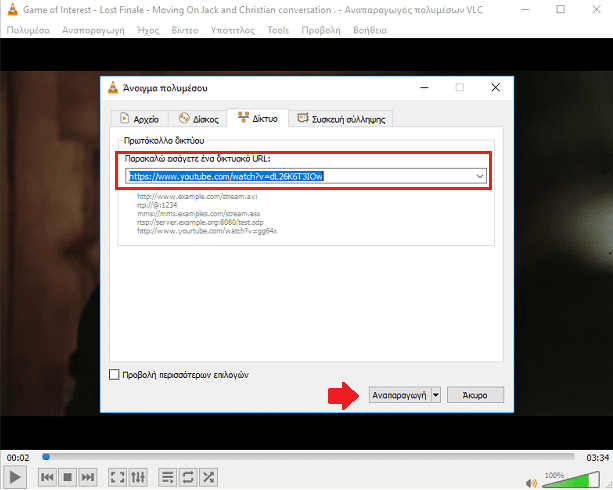Switch to the Δίσκος tab
613x490 pixels.
[x=198, y=119]
